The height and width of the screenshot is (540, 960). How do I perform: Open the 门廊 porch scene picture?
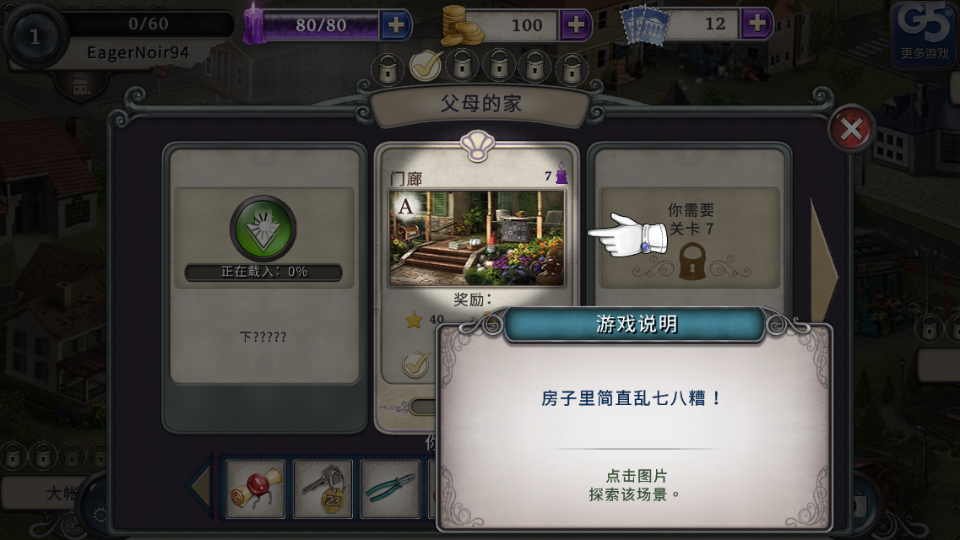pyautogui.click(x=476, y=238)
